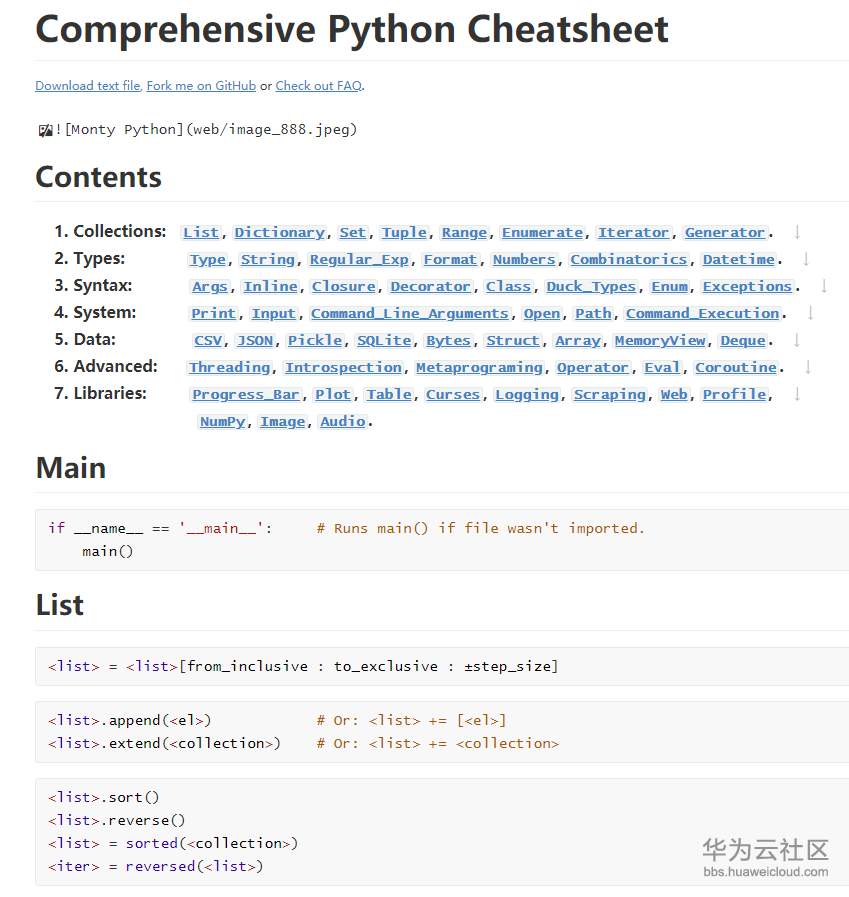Image resolution: width=849 pixels, height=897 pixels.
Task: Click the broken Monty Python image icon
Action: [x=45, y=130]
